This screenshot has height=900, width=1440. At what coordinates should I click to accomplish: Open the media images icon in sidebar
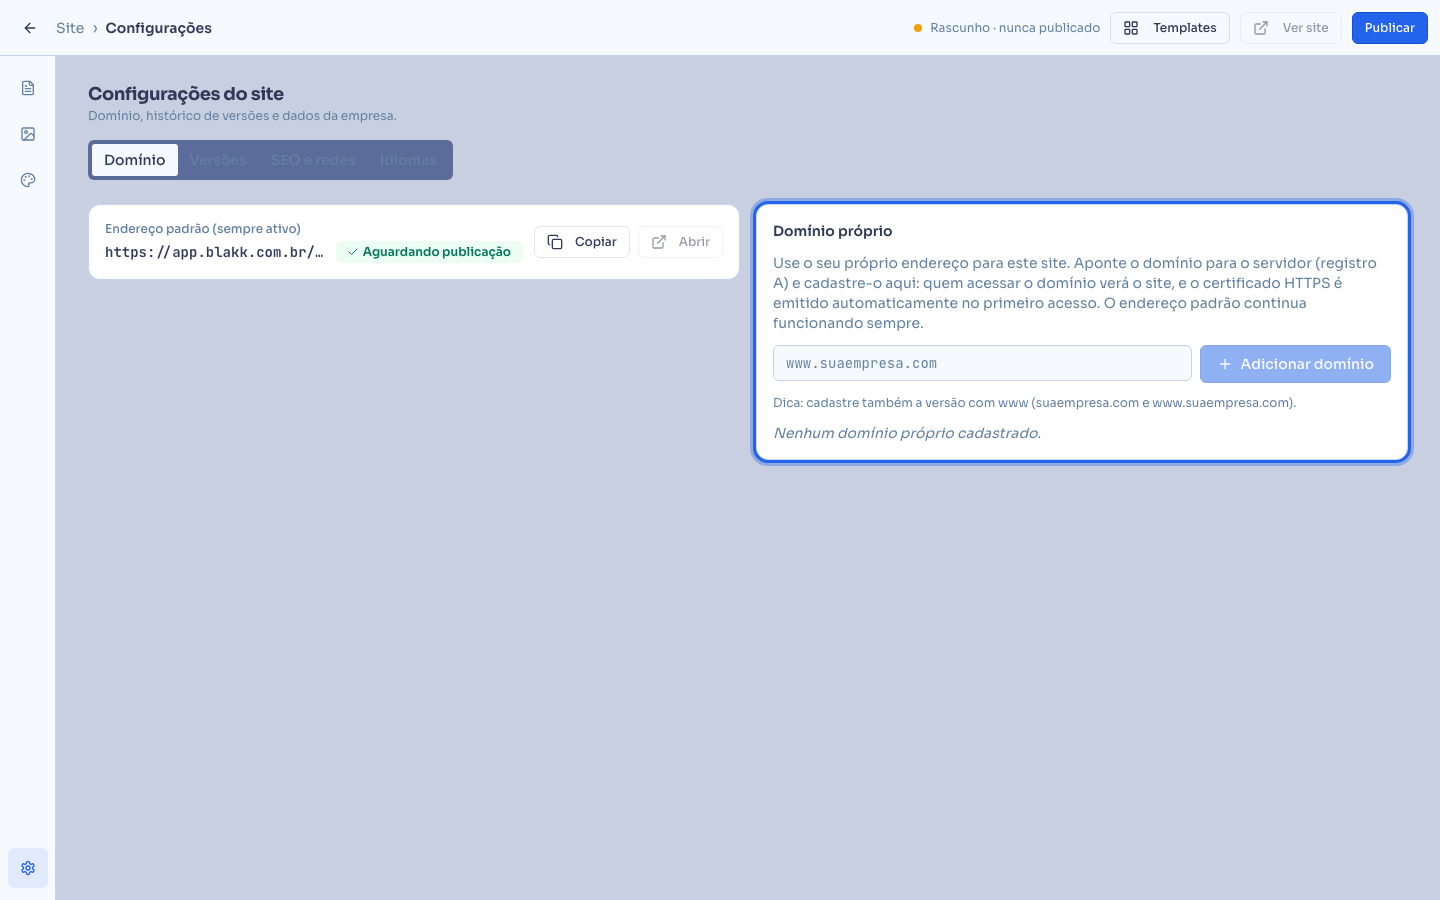[x=28, y=134]
